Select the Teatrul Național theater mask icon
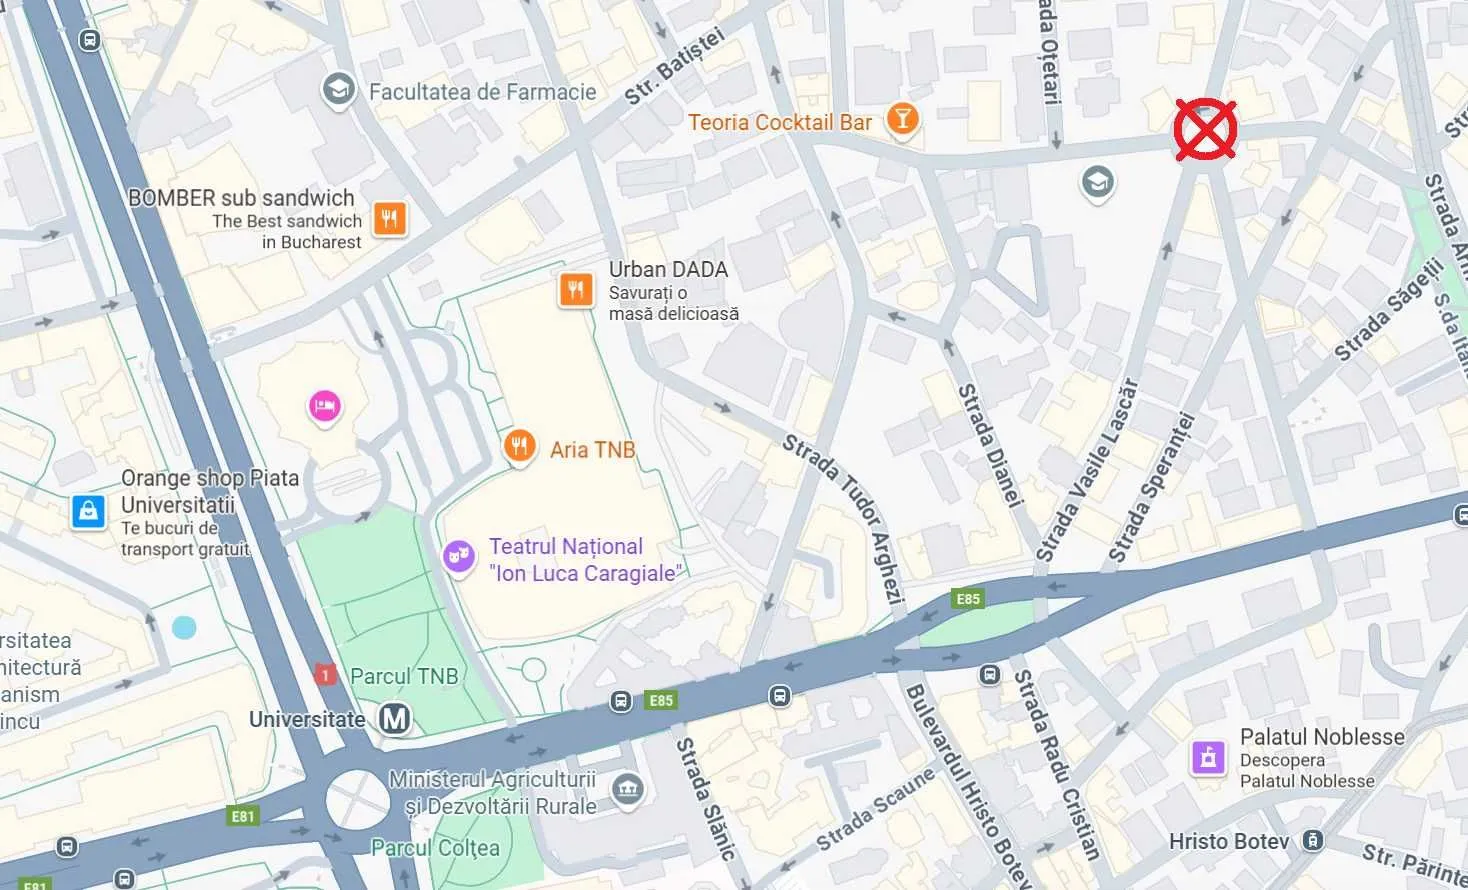This screenshot has width=1468, height=890. tap(459, 556)
